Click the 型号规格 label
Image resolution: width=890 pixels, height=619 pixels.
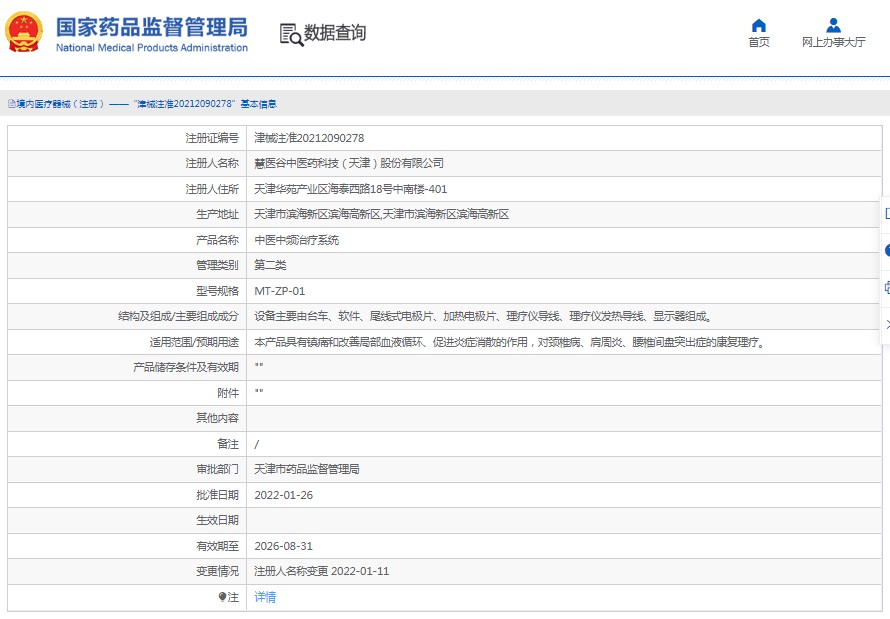point(217,291)
